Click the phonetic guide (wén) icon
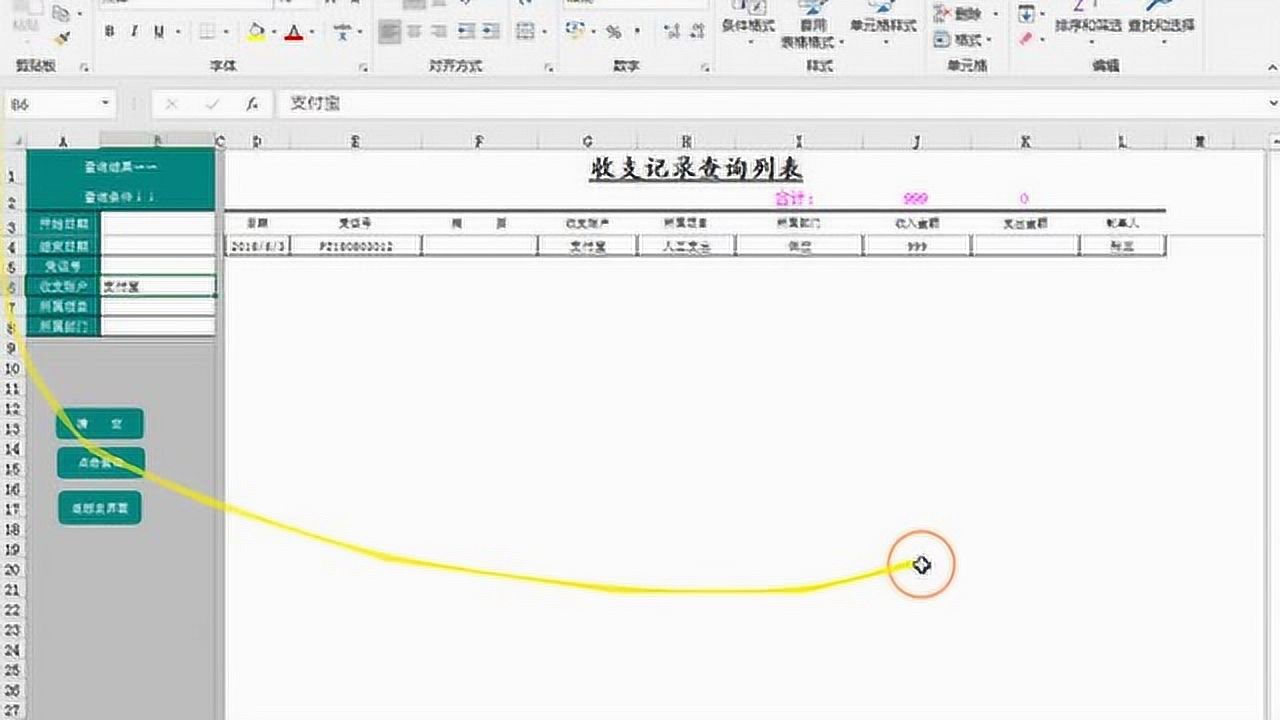Screen dimensions: 1280x720 tap(343, 32)
